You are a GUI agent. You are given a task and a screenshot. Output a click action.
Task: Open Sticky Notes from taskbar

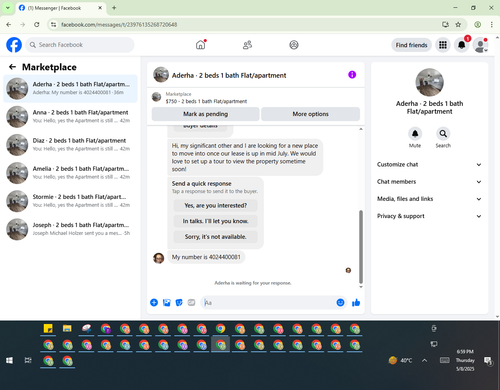click(x=48, y=329)
